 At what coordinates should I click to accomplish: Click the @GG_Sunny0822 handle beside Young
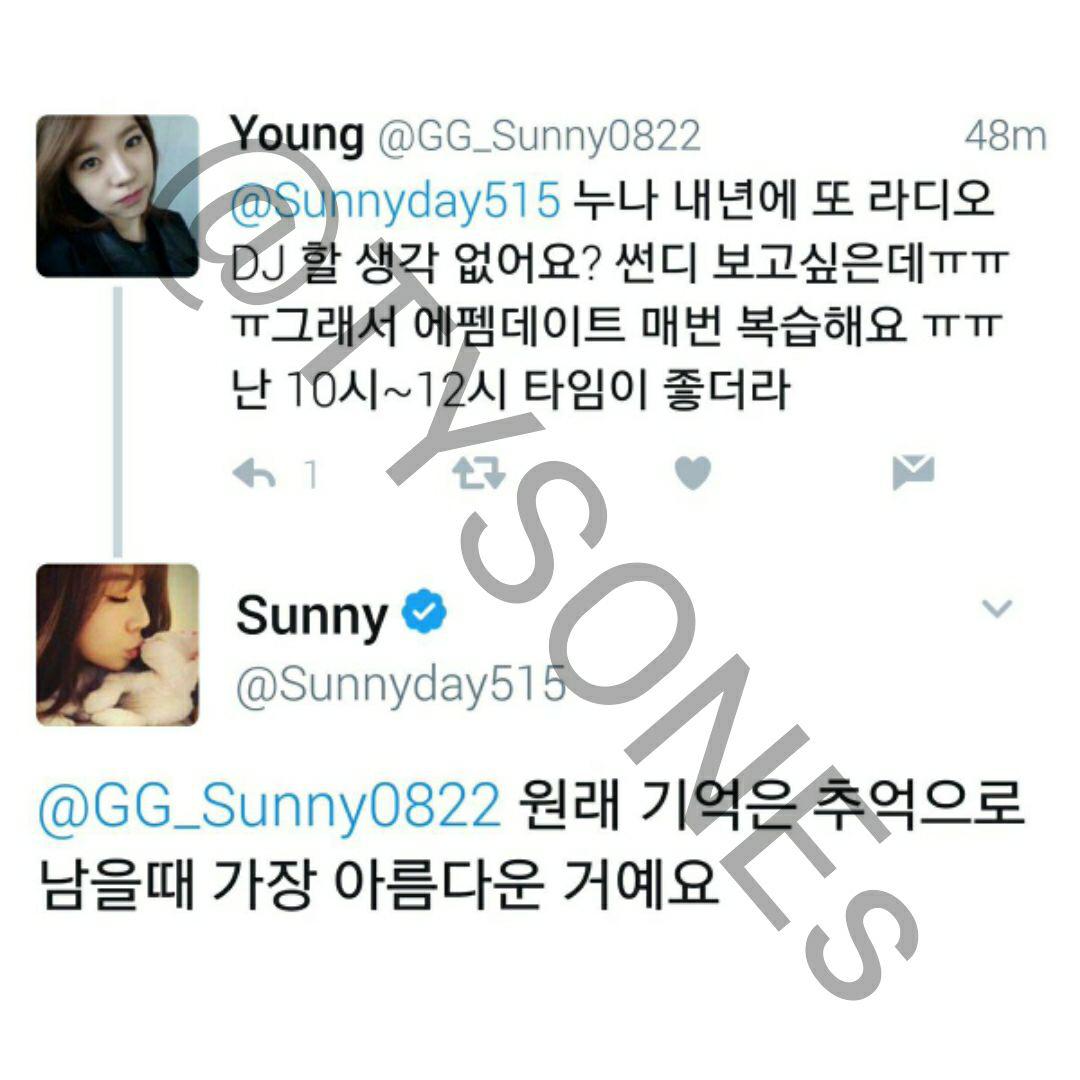(539, 136)
